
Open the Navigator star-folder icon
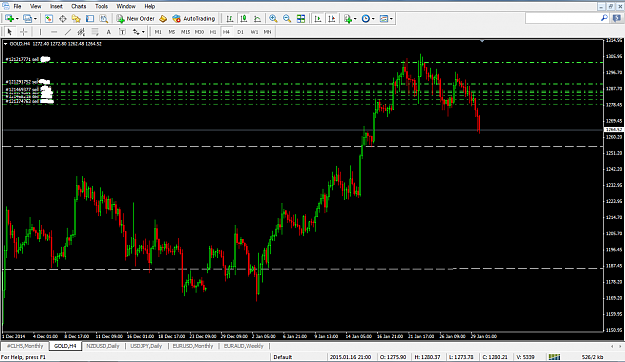(x=76, y=19)
